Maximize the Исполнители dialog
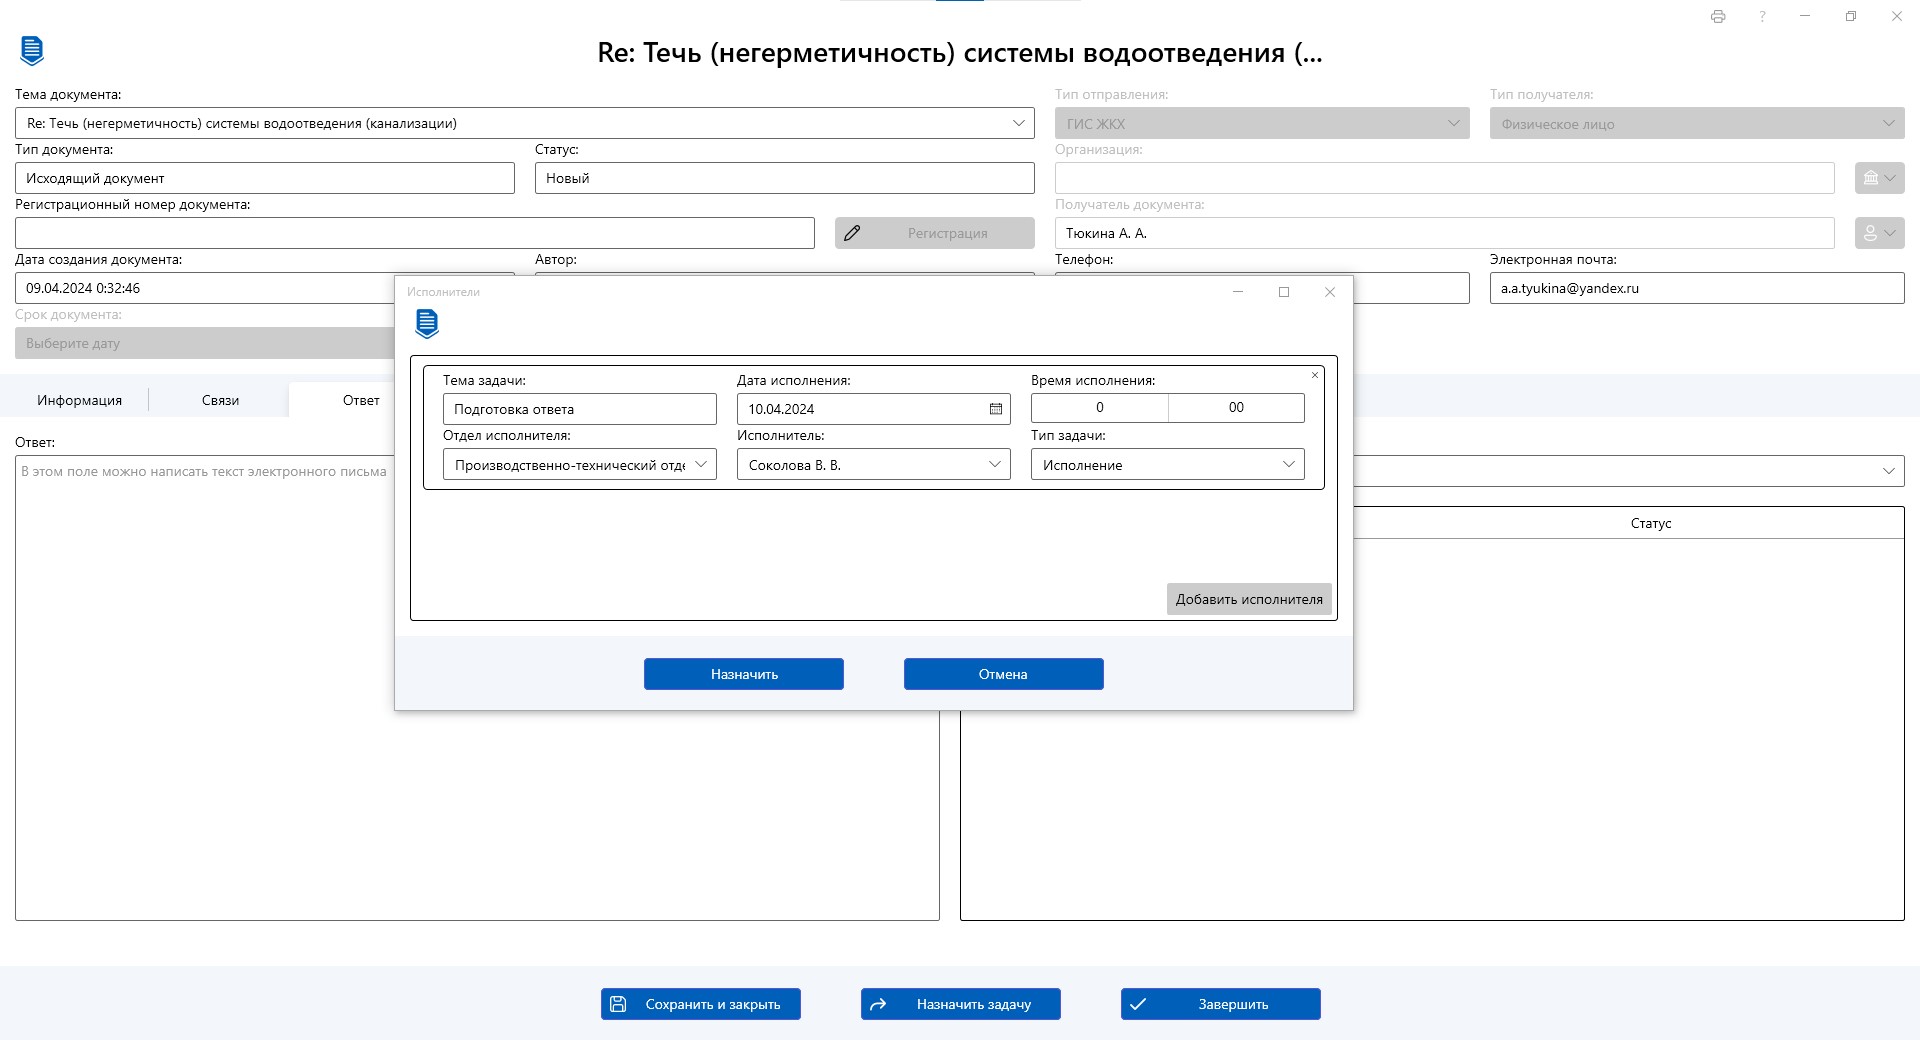 pyautogui.click(x=1284, y=292)
